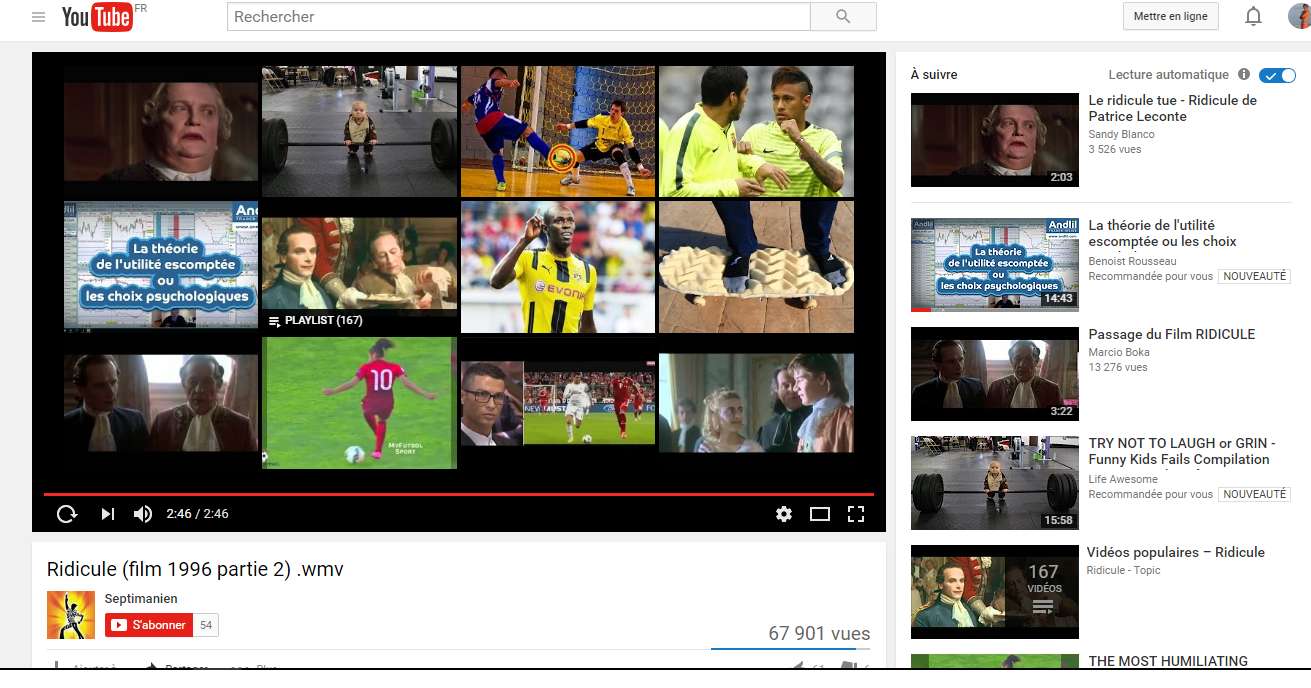
Task: Mute the player volume
Action: [143, 514]
